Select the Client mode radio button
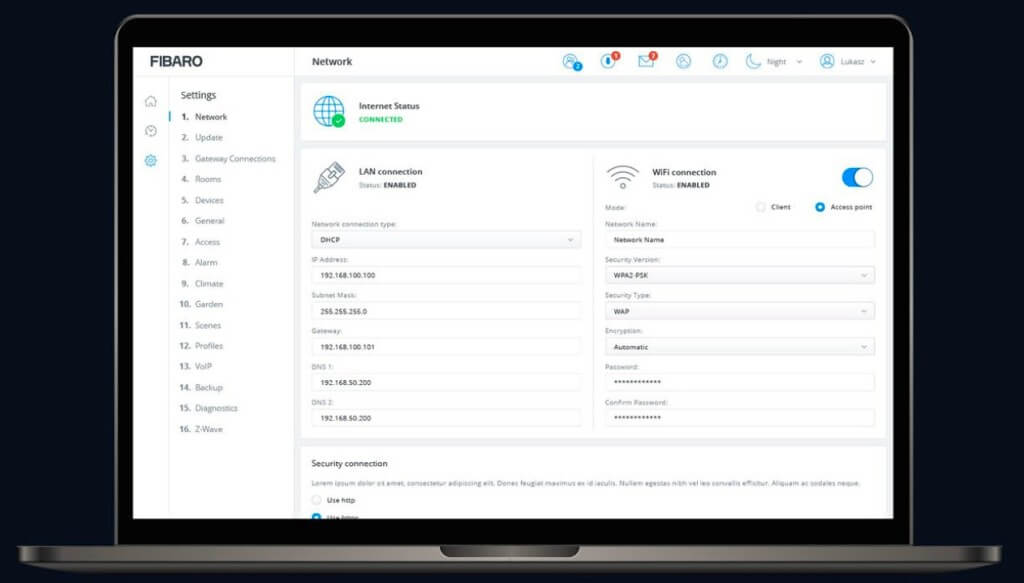 [x=760, y=207]
